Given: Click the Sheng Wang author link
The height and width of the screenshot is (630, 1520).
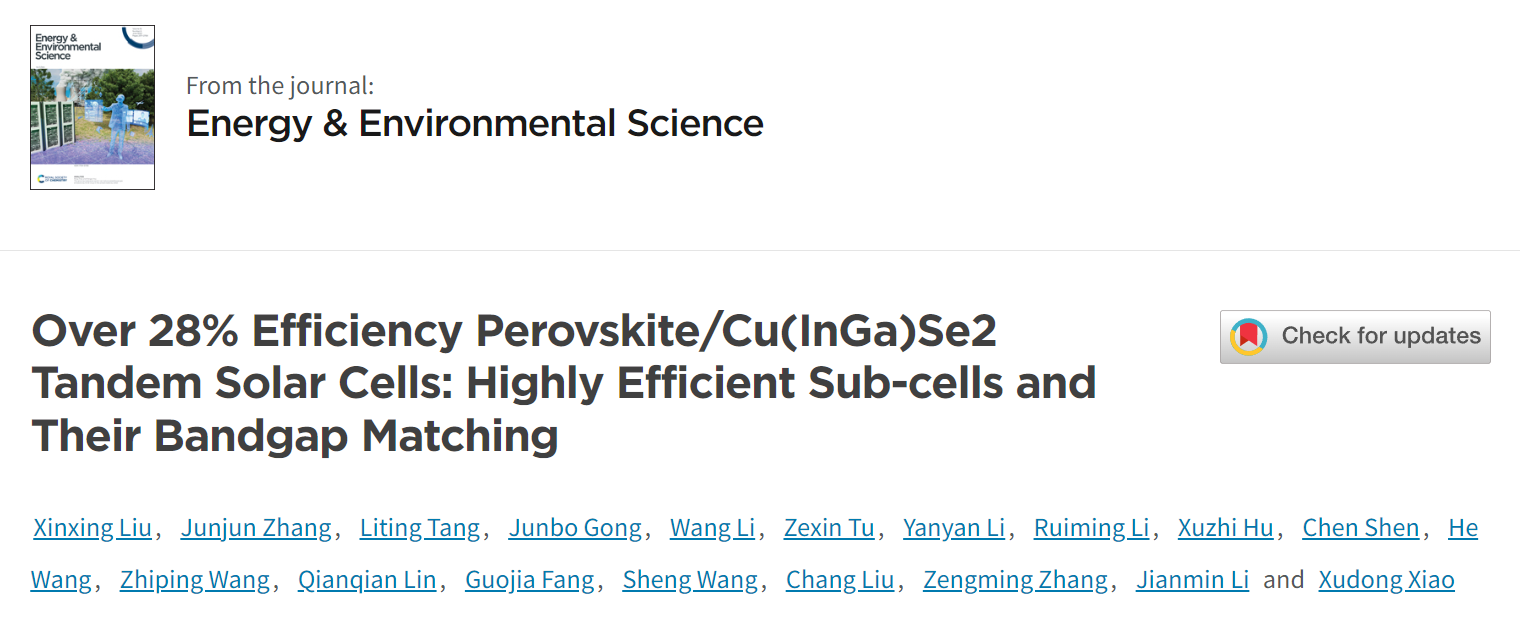Looking at the screenshot, I should [690, 580].
